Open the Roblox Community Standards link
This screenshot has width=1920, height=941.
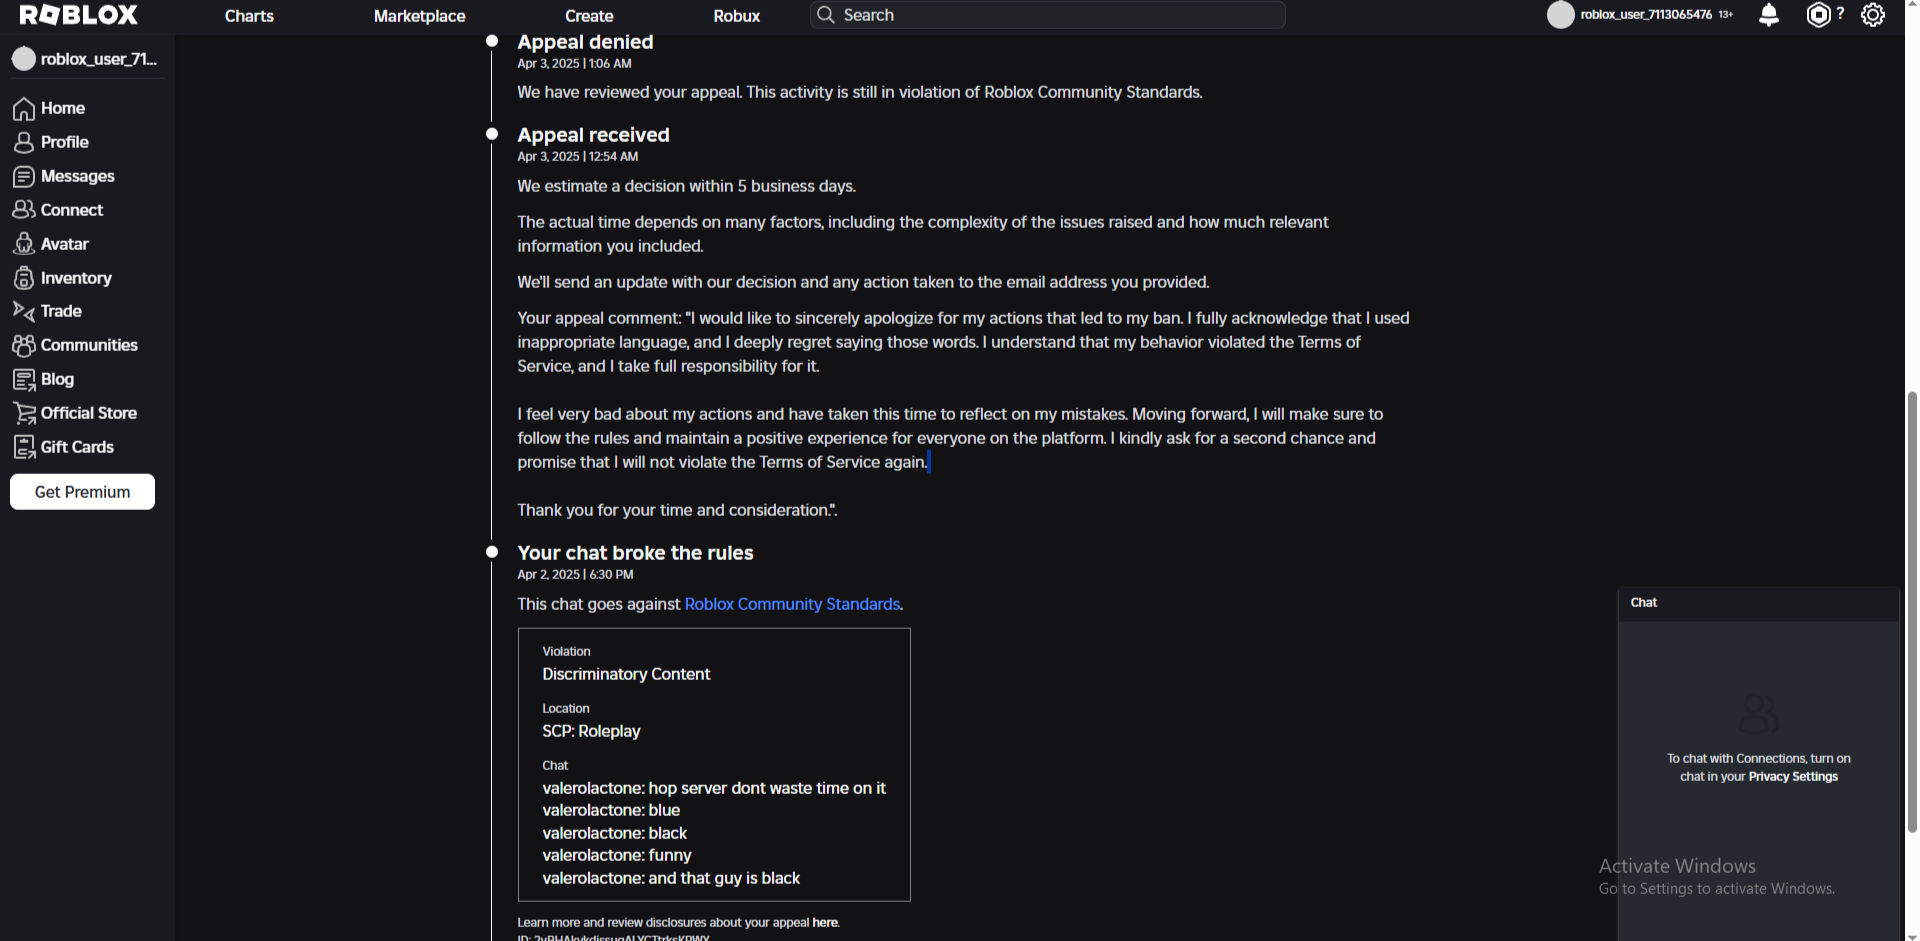pyautogui.click(x=791, y=604)
